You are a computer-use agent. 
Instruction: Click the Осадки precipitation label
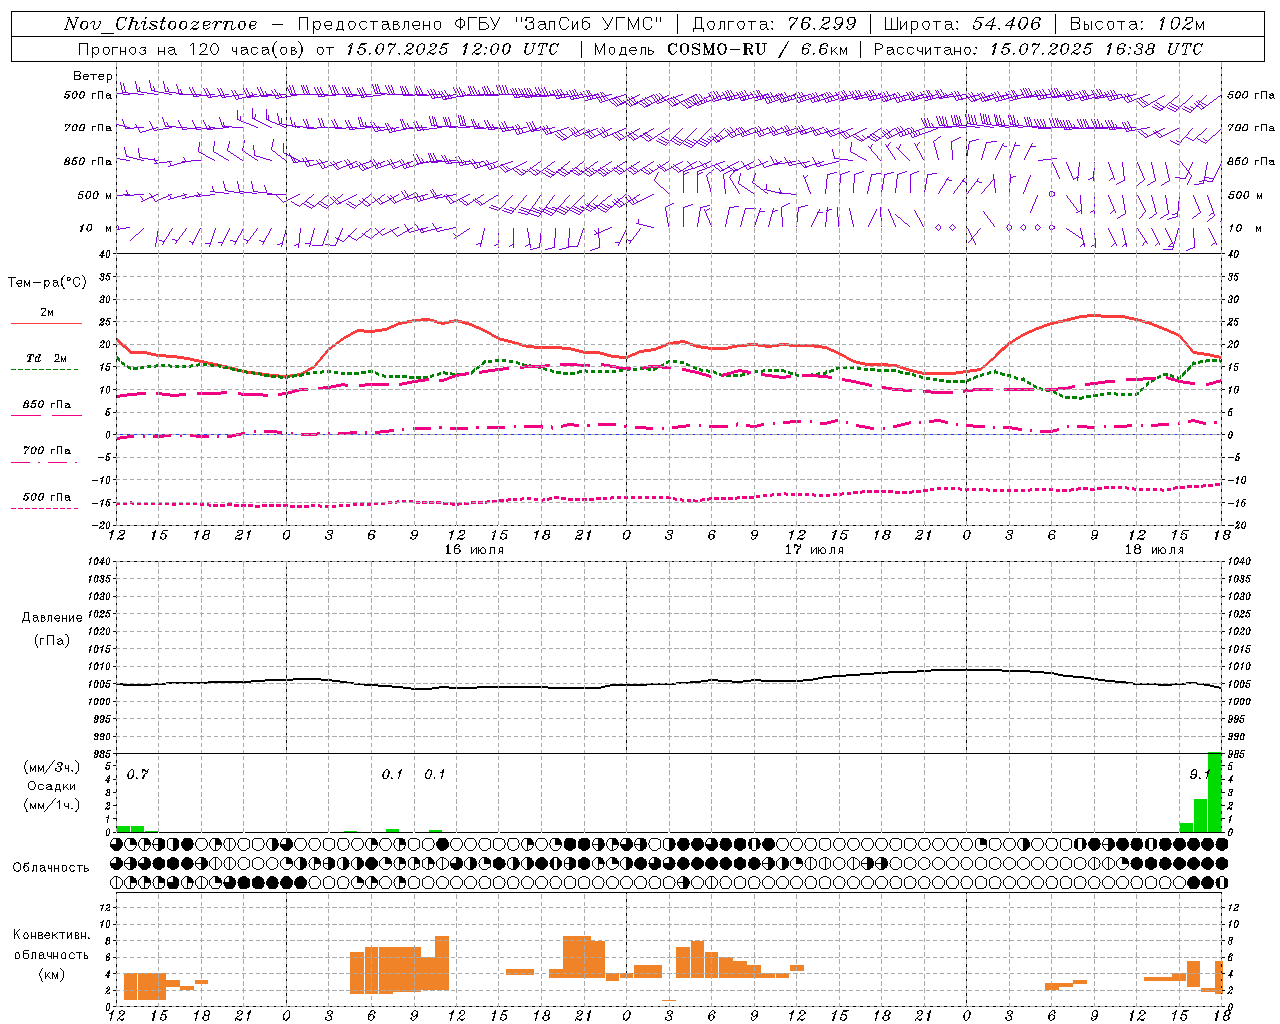[x=51, y=786]
